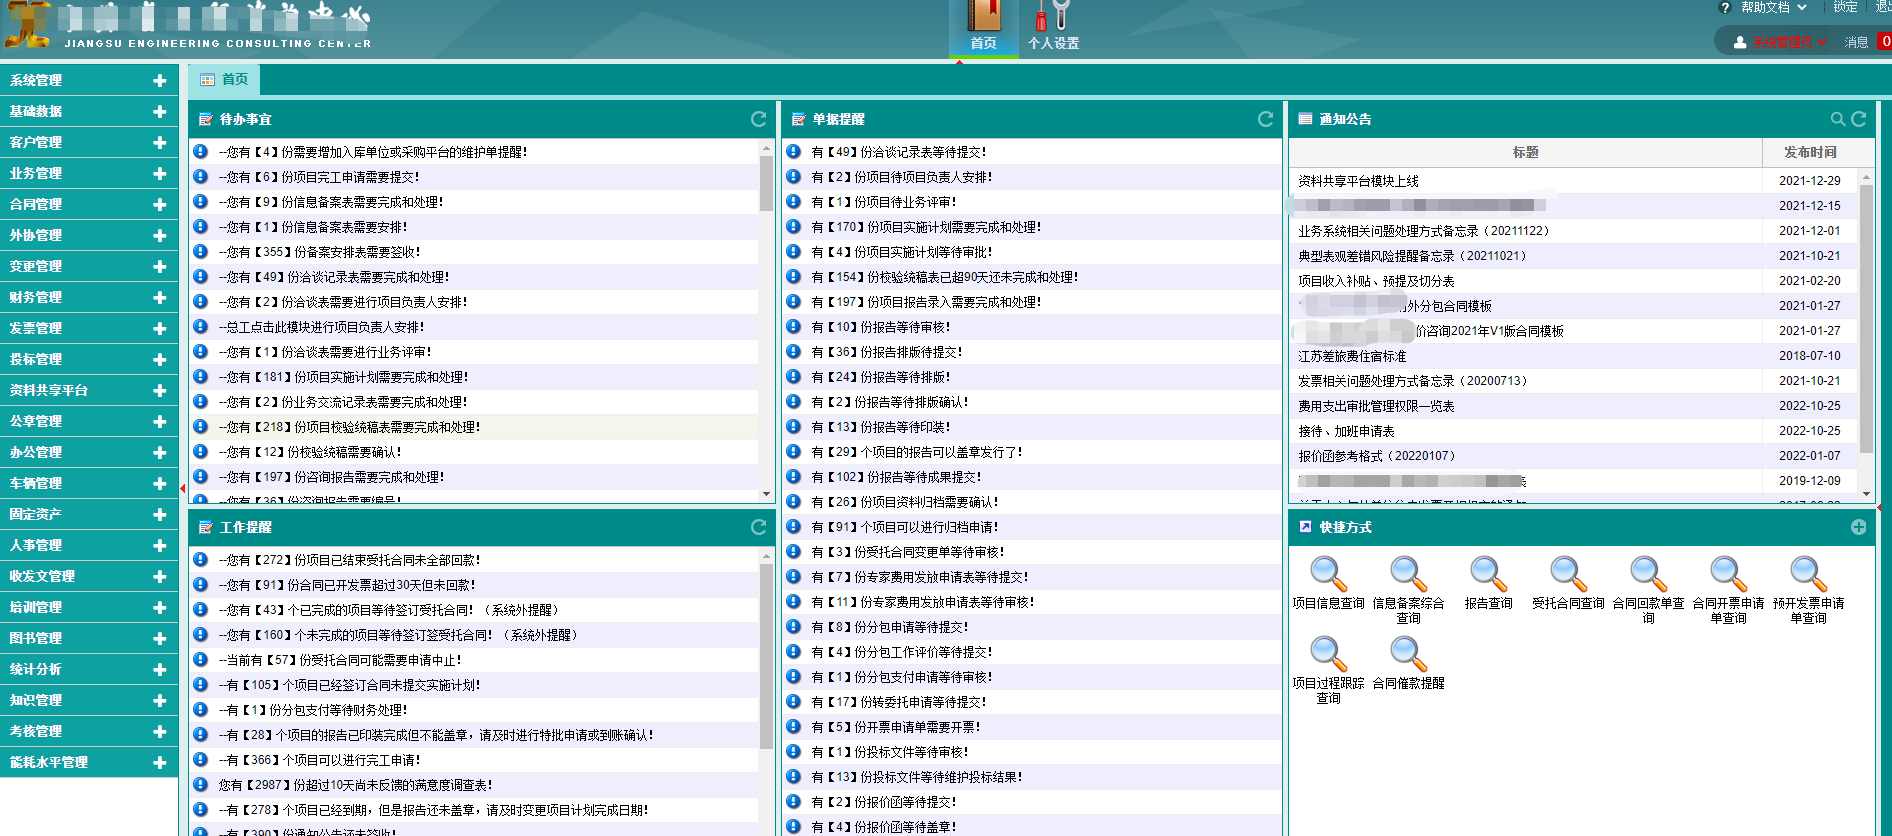Refresh the 单据提醒 panel
Viewport: 1892px width, 836px height.
tap(1265, 119)
